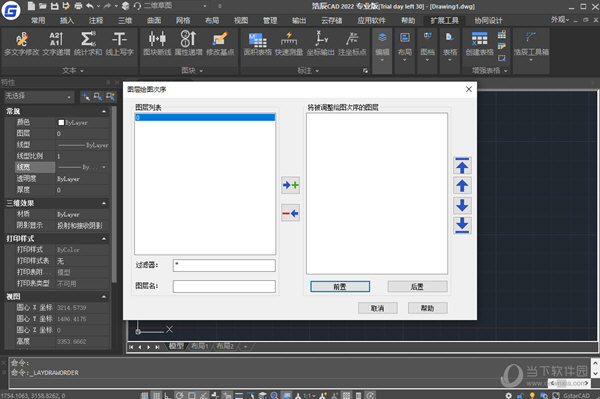Switch to the 插入 ribbon tab
600x399 pixels.
67,20
